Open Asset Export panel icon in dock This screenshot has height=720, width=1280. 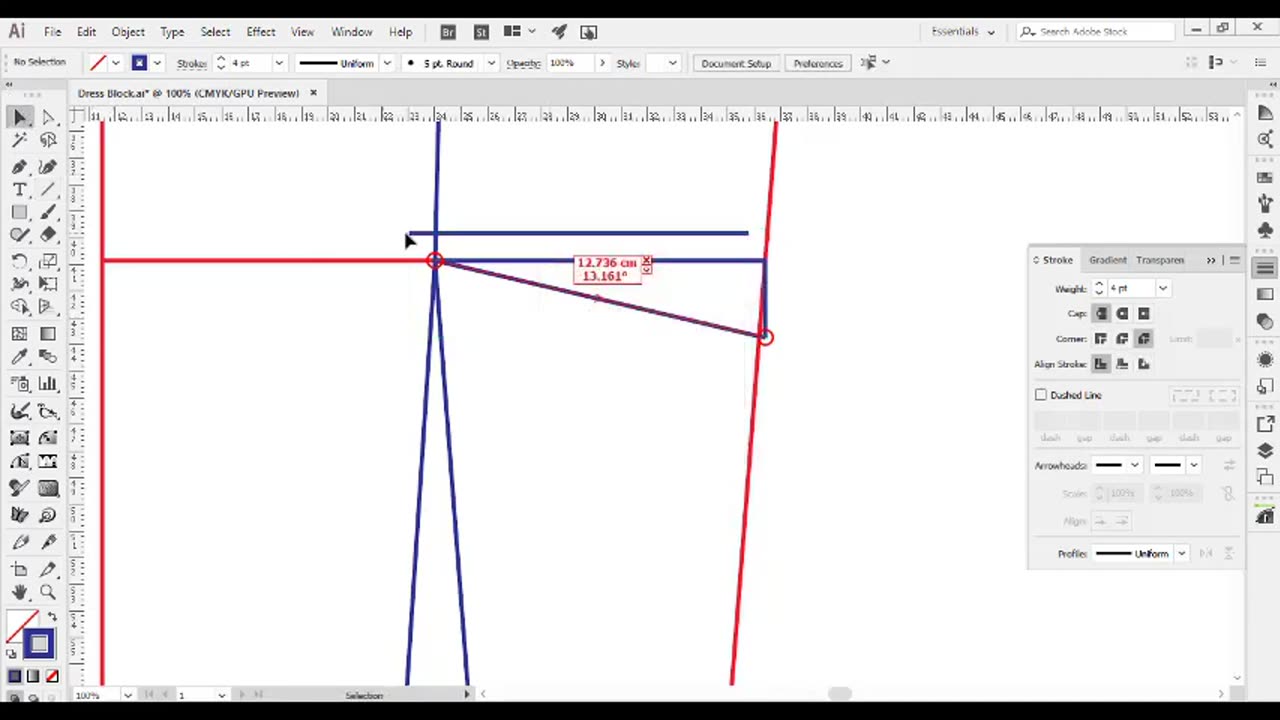point(1265,424)
